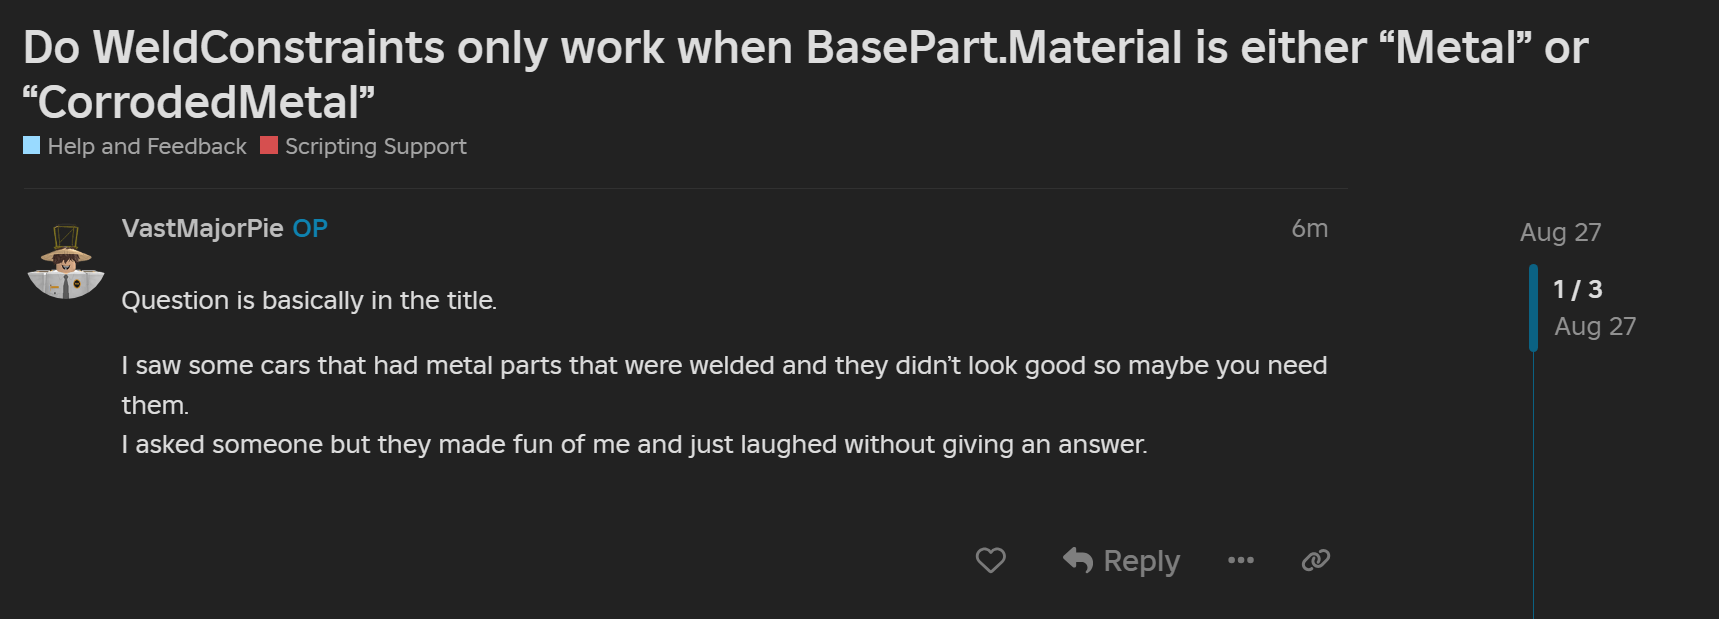Click the red Scripting Support category square
1719x619 pixels.
(269, 145)
